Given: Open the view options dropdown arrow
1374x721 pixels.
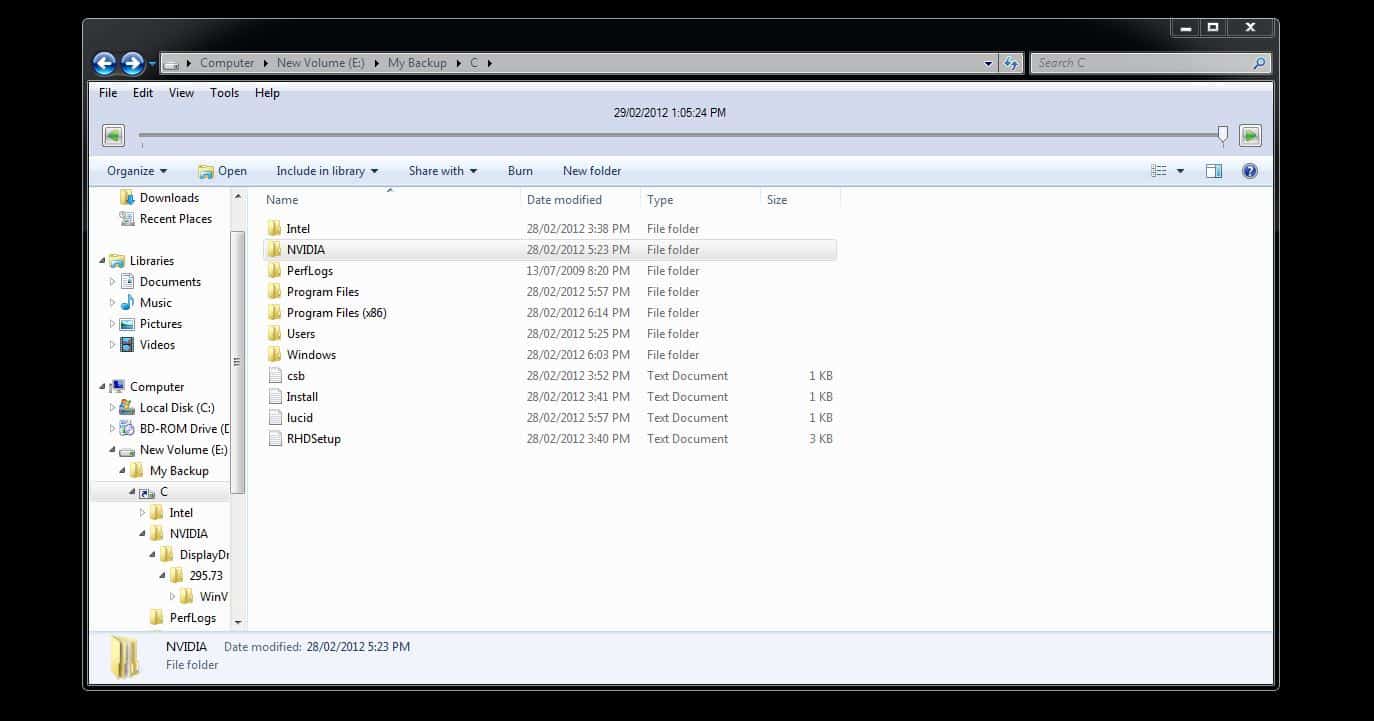Looking at the screenshot, I should click(1180, 171).
